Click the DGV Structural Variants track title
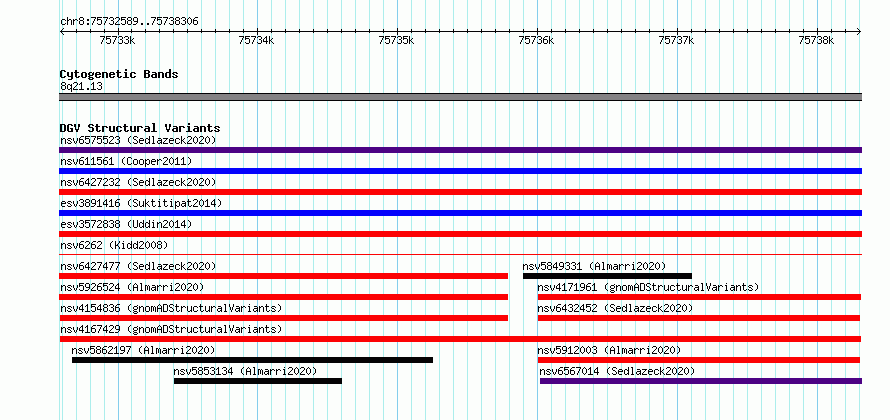 [140, 128]
